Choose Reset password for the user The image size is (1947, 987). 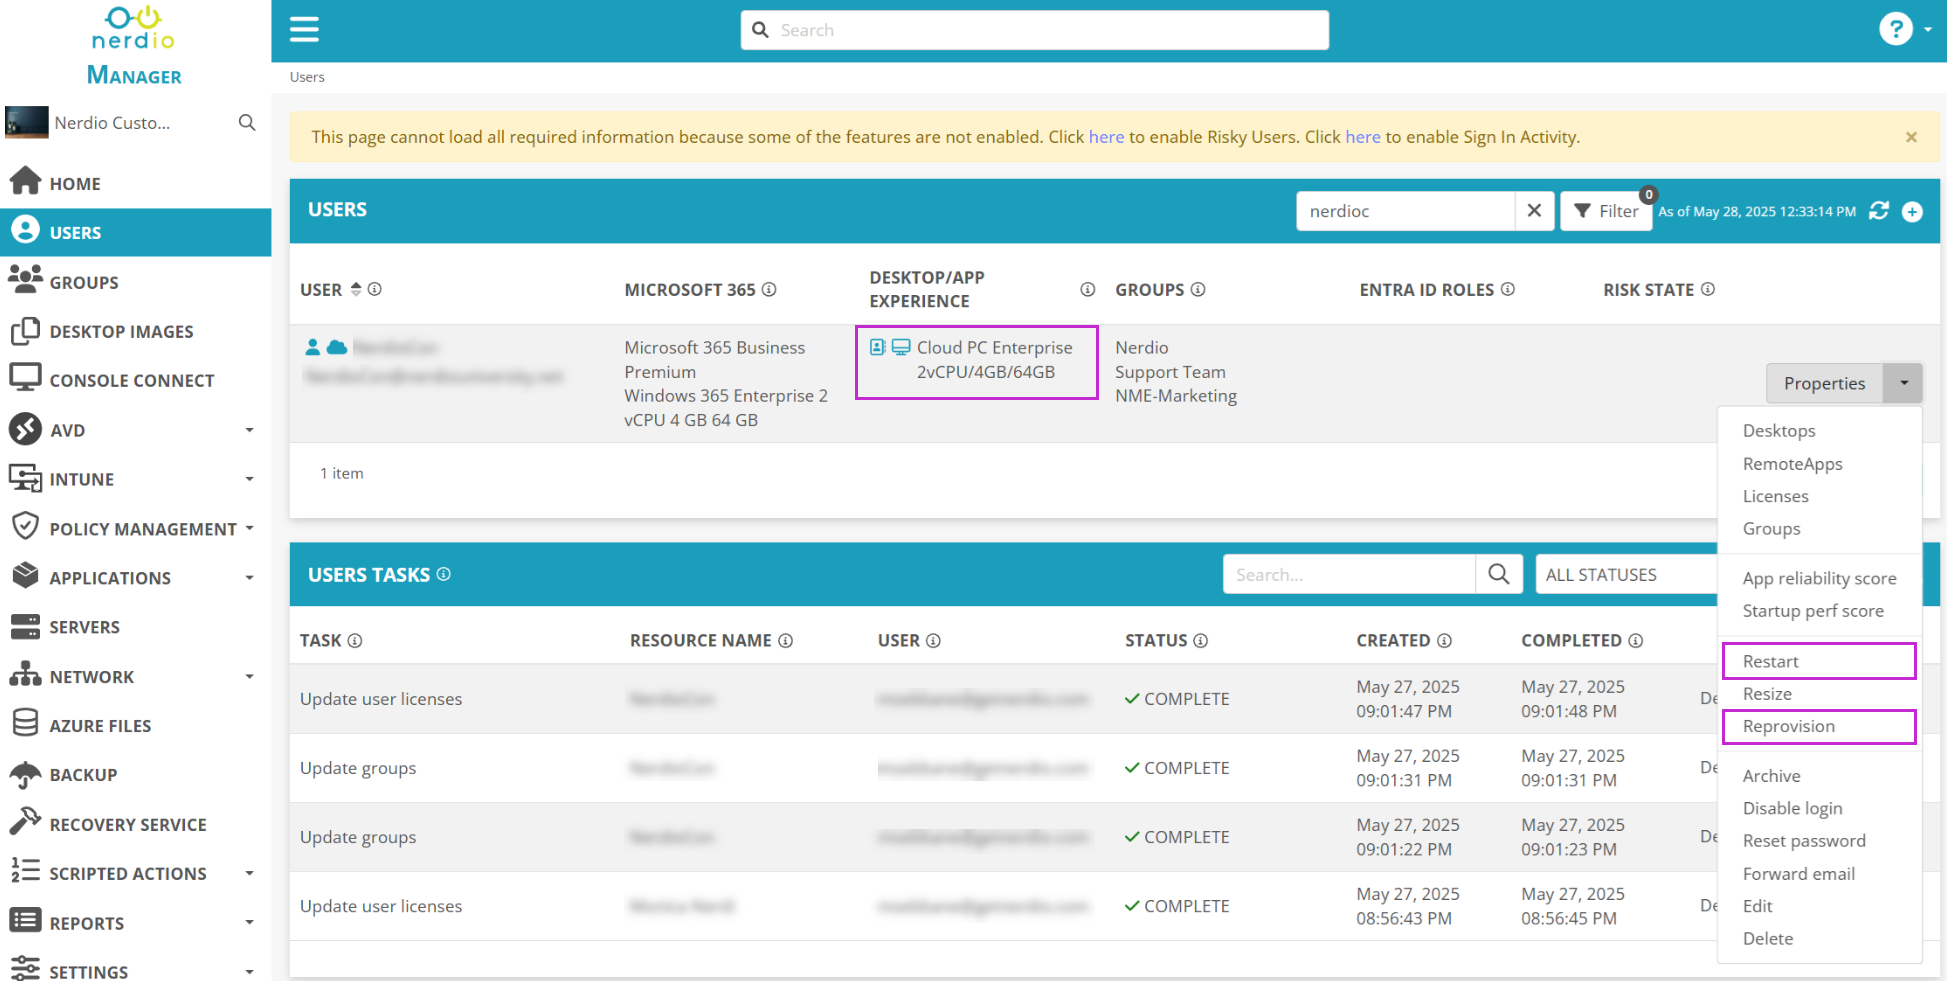coord(1804,841)
